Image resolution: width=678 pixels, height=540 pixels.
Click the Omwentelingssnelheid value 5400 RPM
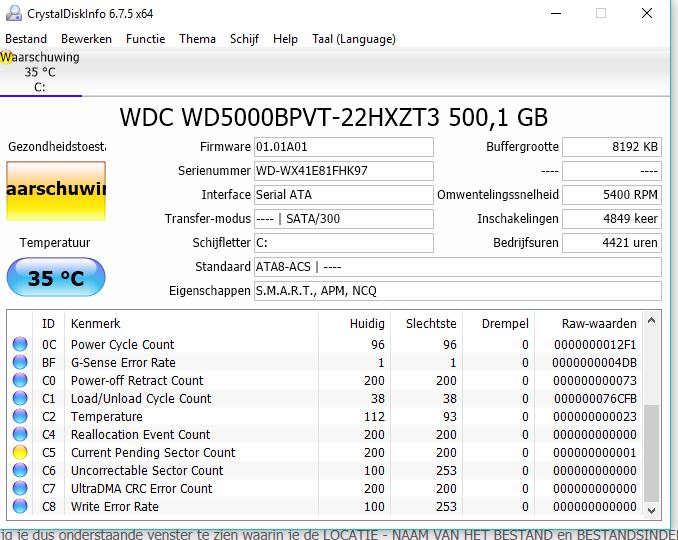pos(612,195)
